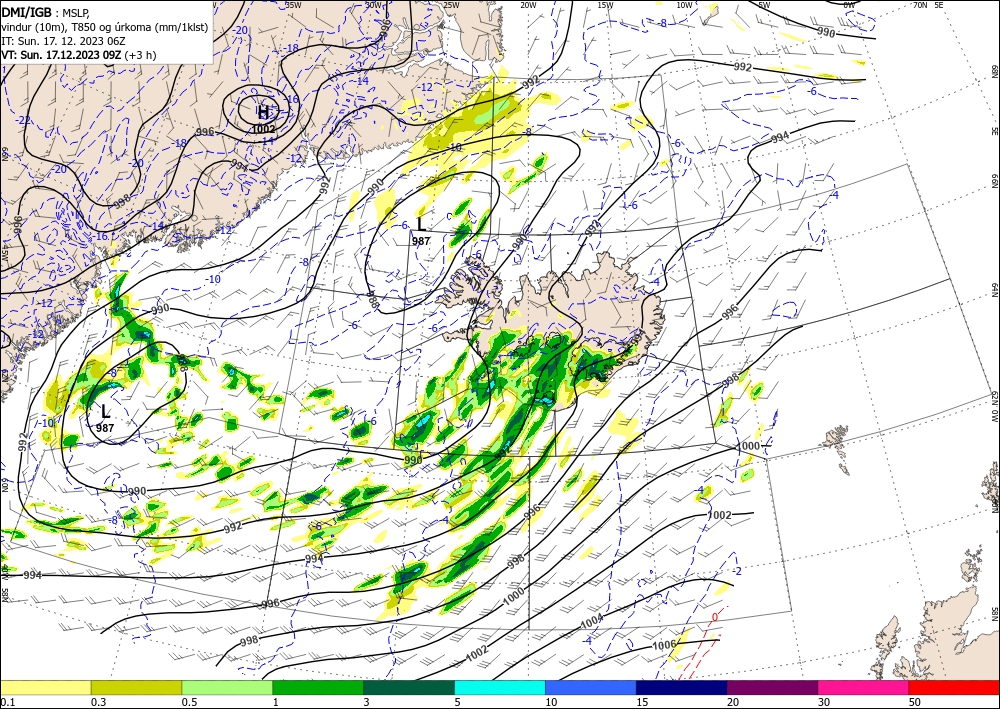Screen dimensions: 1000x709
Task: Select the medium green 1 mm legend segment
Action: point(318,687)
